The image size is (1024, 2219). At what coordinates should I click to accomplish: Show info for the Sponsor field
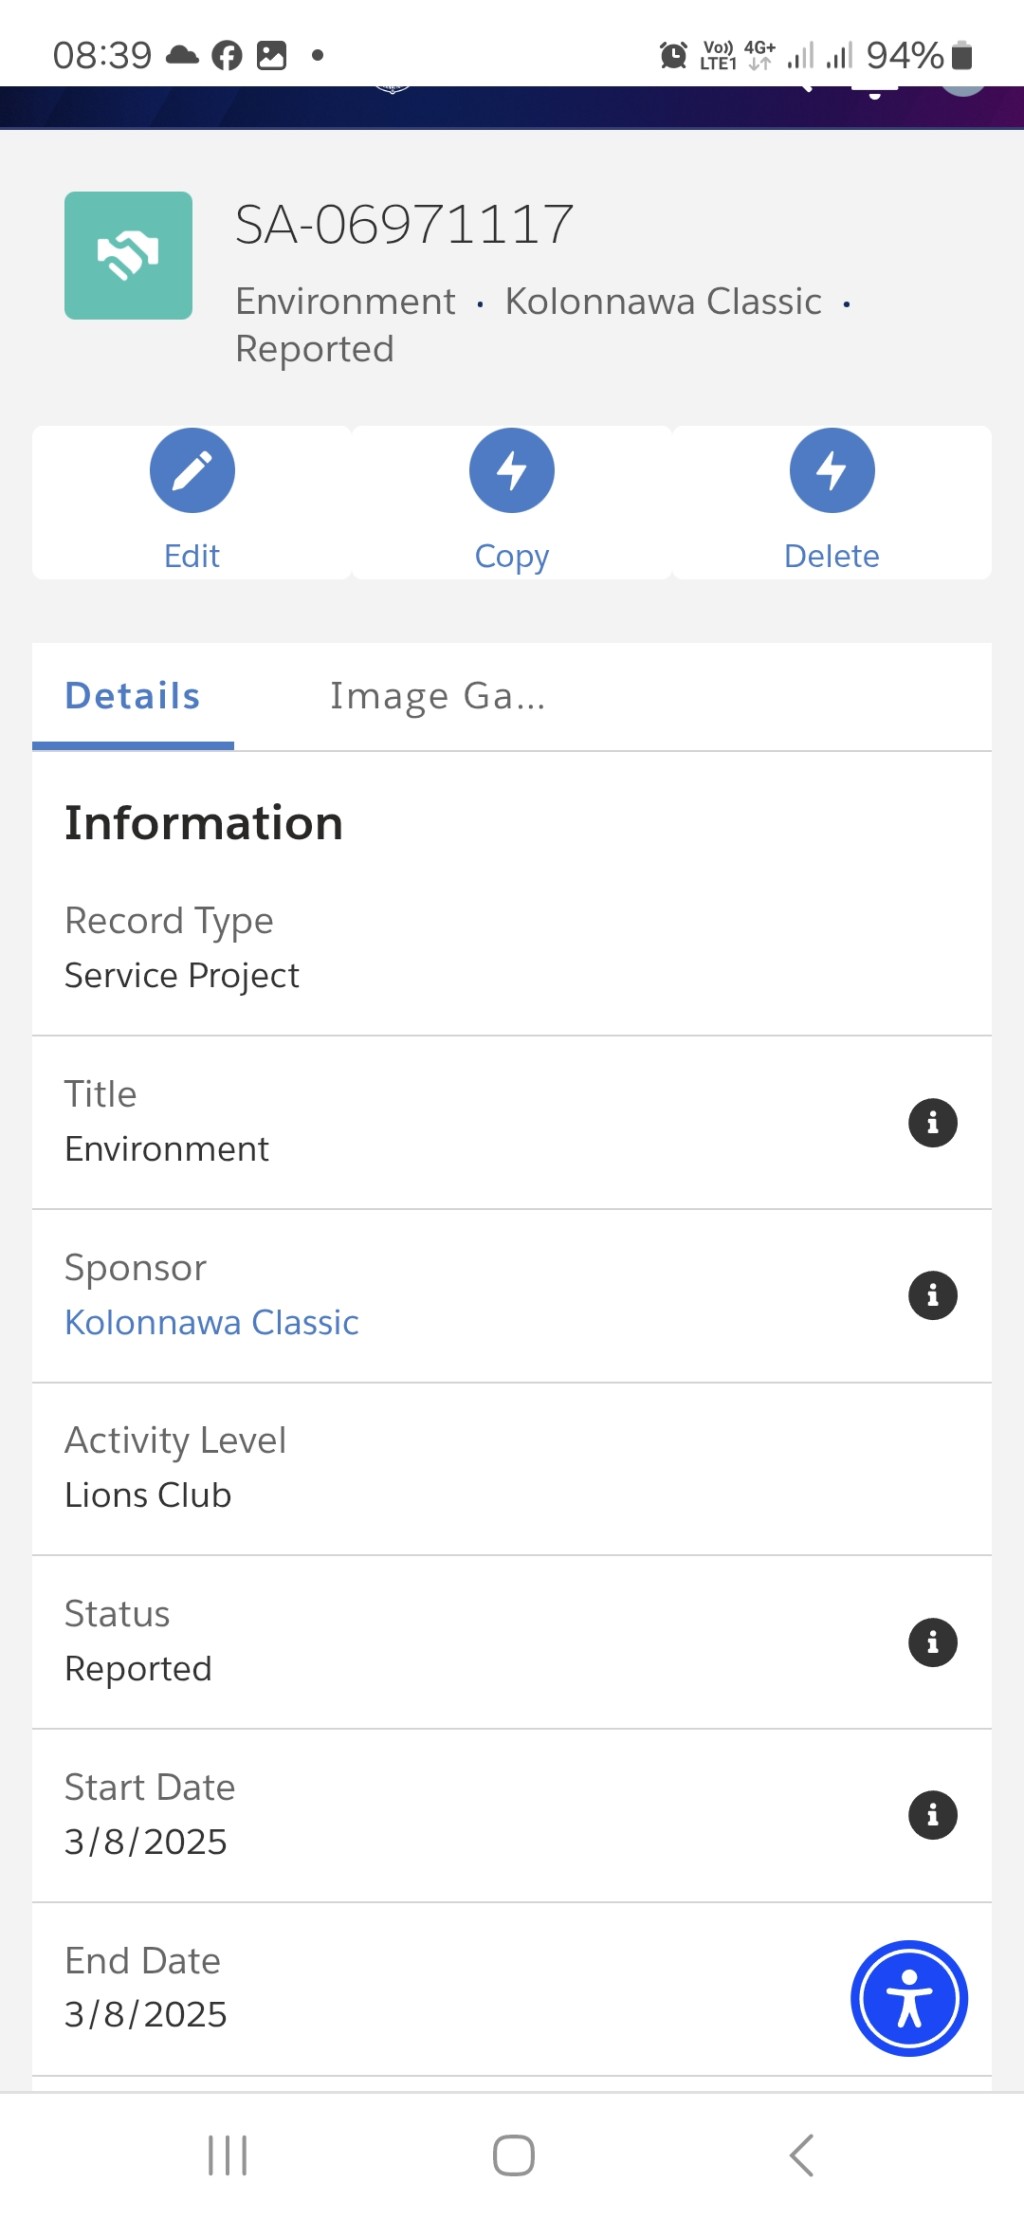[x=932, y=1295]
